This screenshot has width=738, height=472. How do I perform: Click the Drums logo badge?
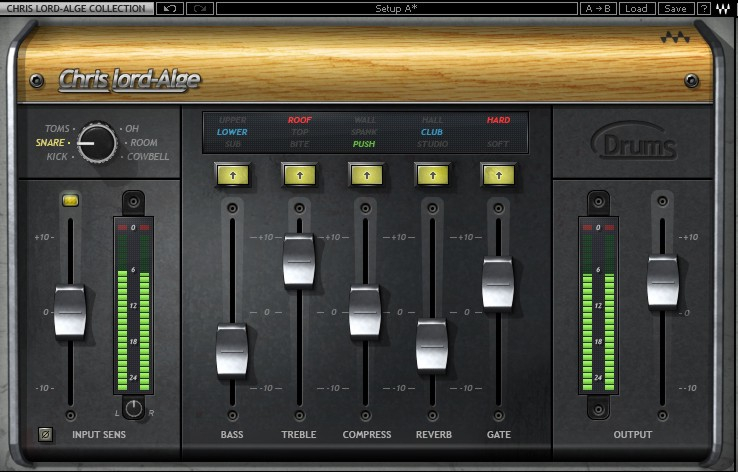(634, 144)
